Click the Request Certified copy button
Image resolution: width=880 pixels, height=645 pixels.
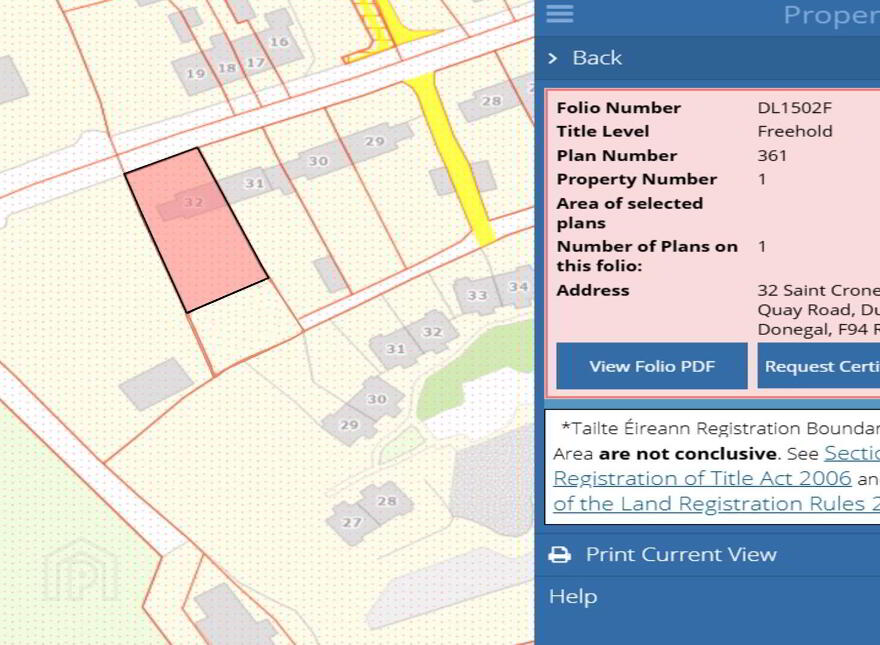point(819,366)
